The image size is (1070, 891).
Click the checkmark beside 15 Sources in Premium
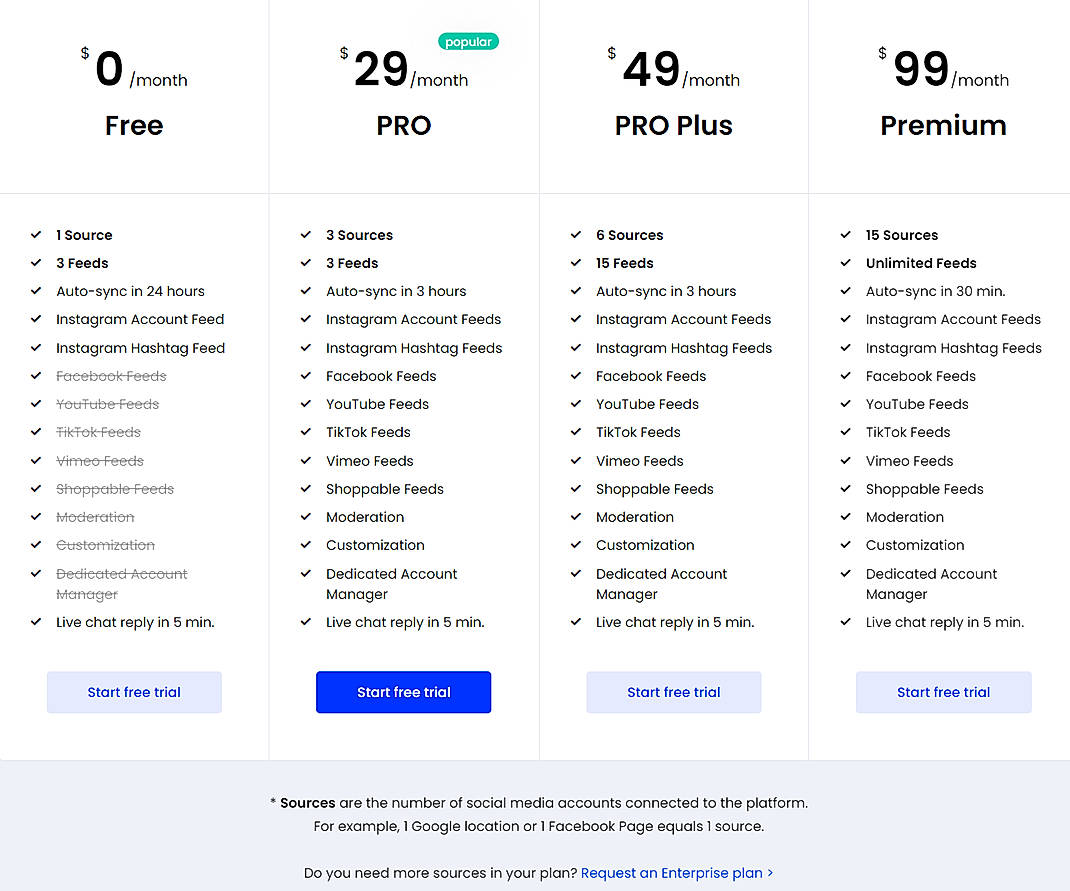tap(846, 235)
